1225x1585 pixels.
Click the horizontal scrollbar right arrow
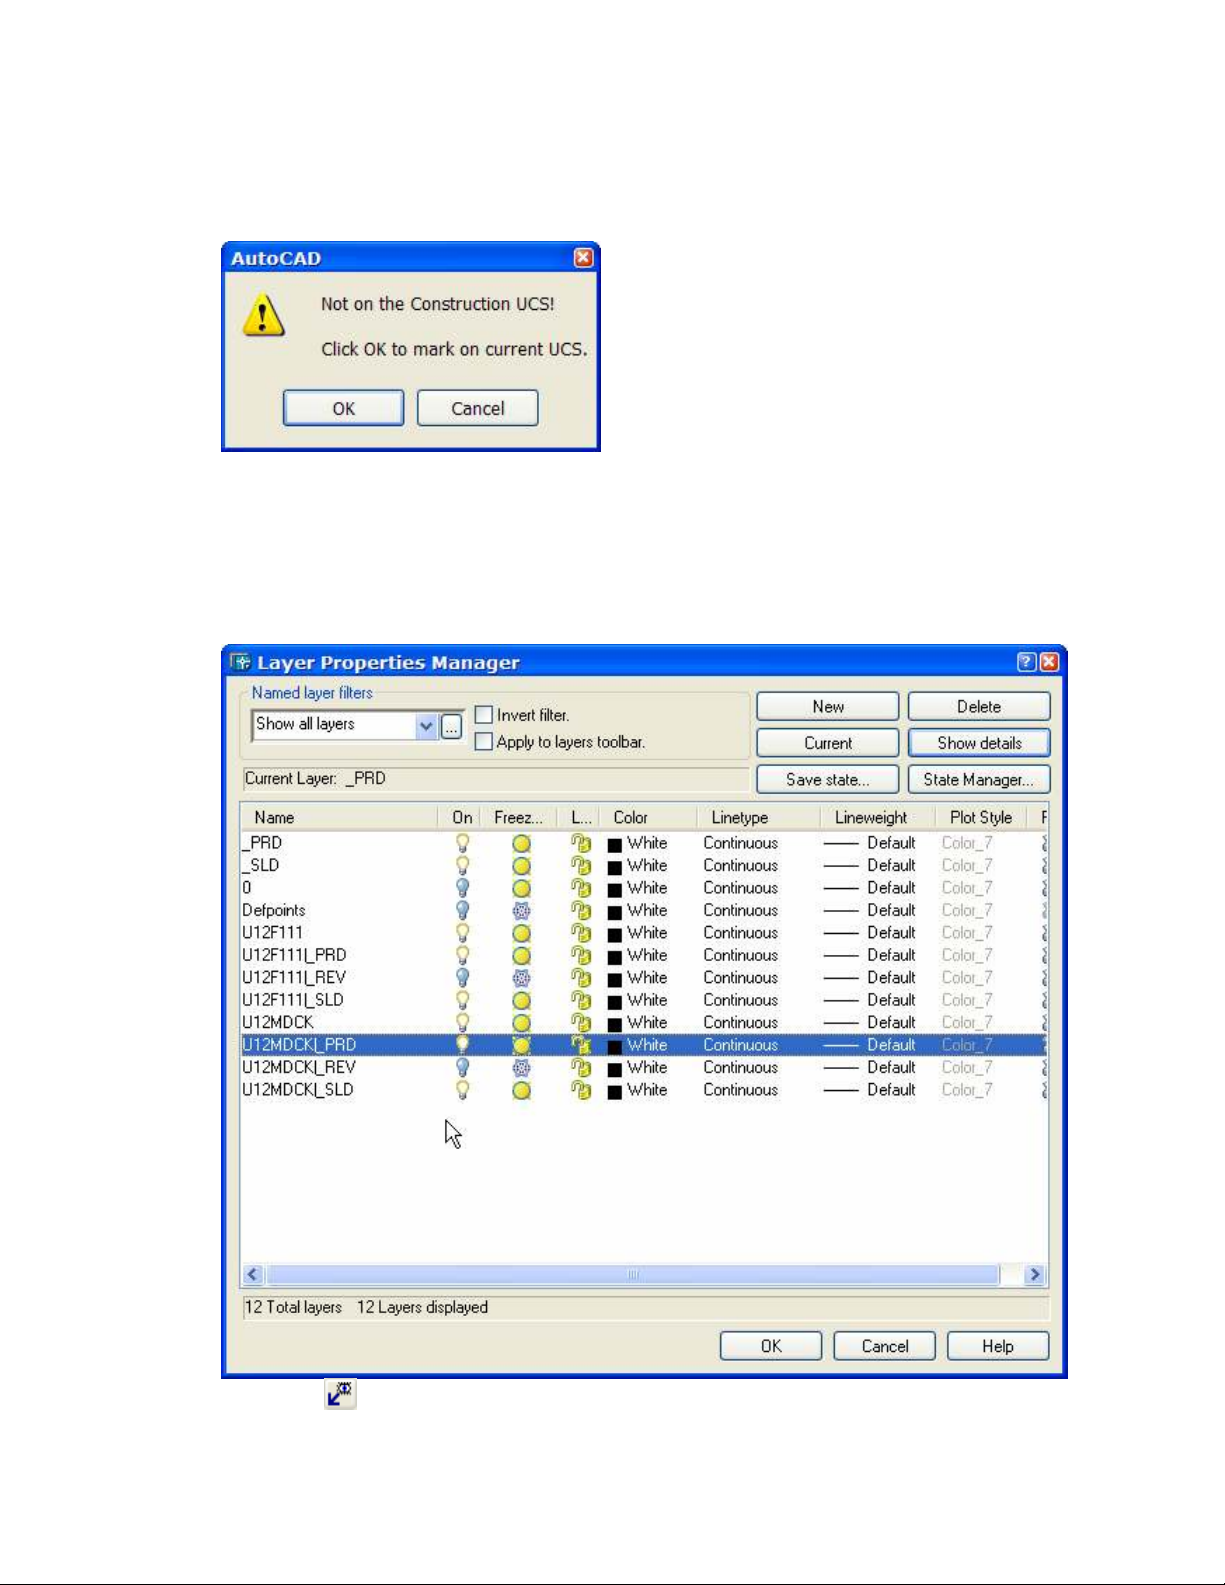point(1035,1274)
